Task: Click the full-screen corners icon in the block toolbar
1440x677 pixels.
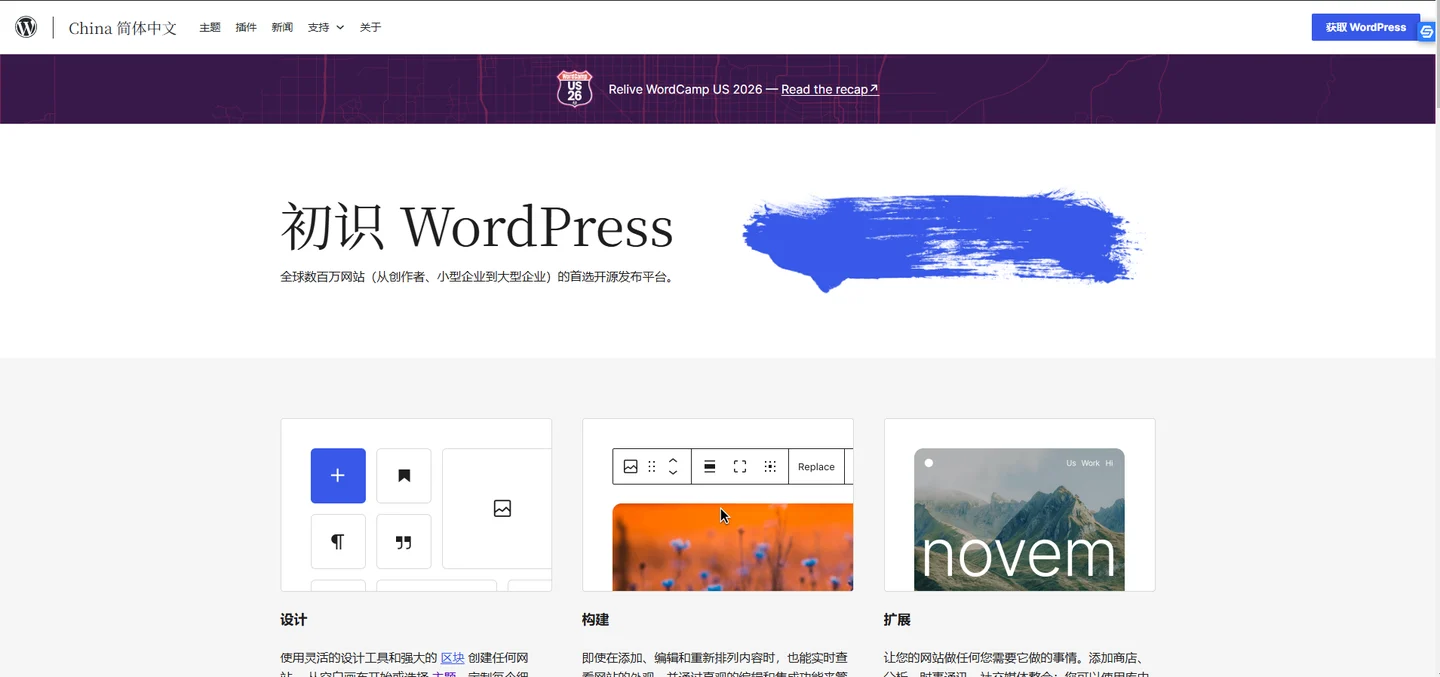Action: click(740, 467)
